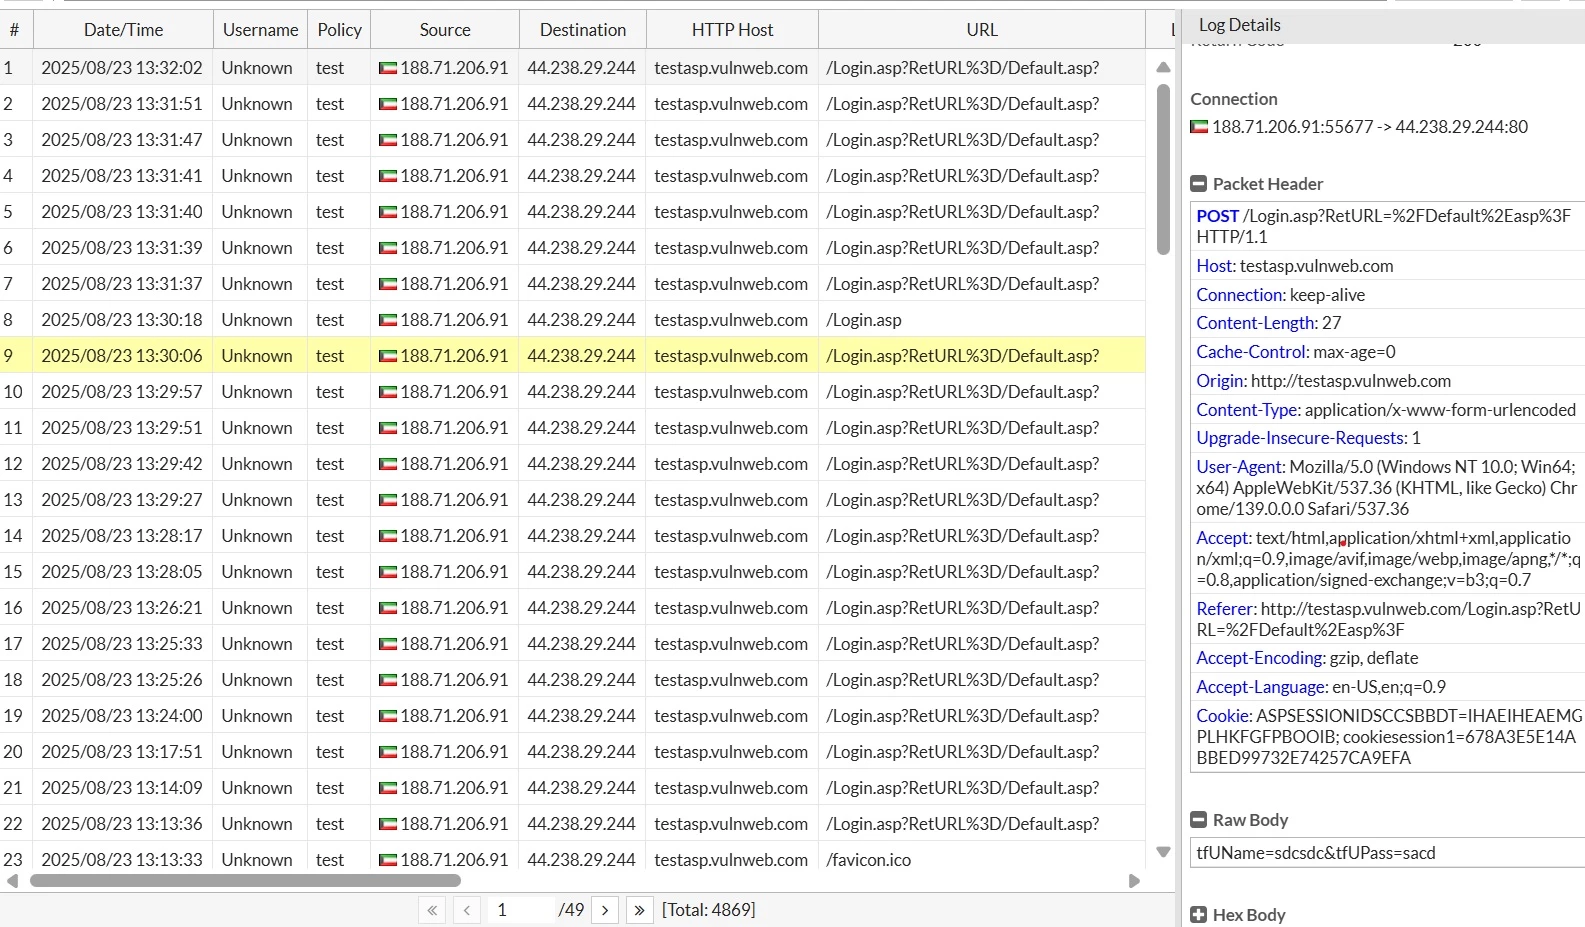Select log row 17 dated 13:25:33

coord(572,644)
